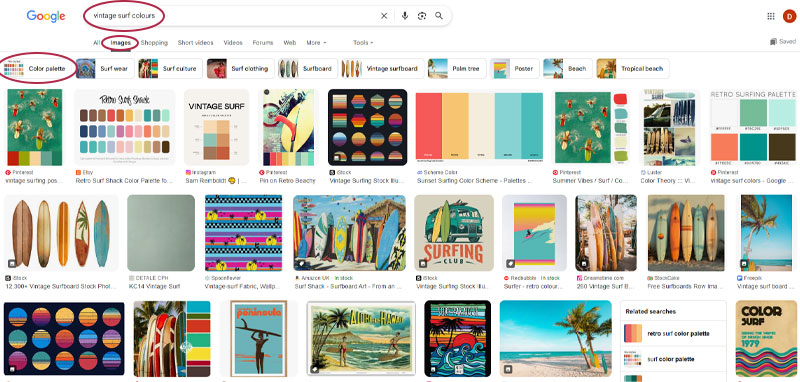The image size is (800, 382).
Task: Start voice search with microphone icon
Action: [405, 16]
